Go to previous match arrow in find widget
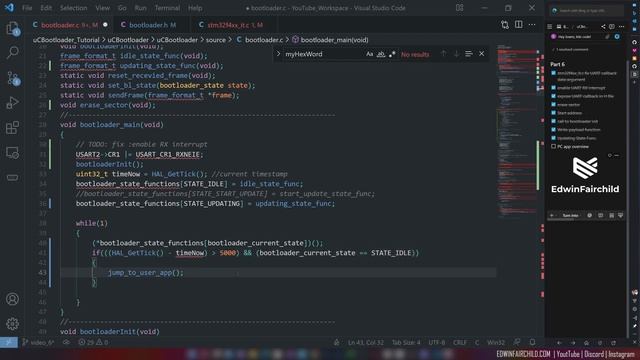 coord(444,54)
